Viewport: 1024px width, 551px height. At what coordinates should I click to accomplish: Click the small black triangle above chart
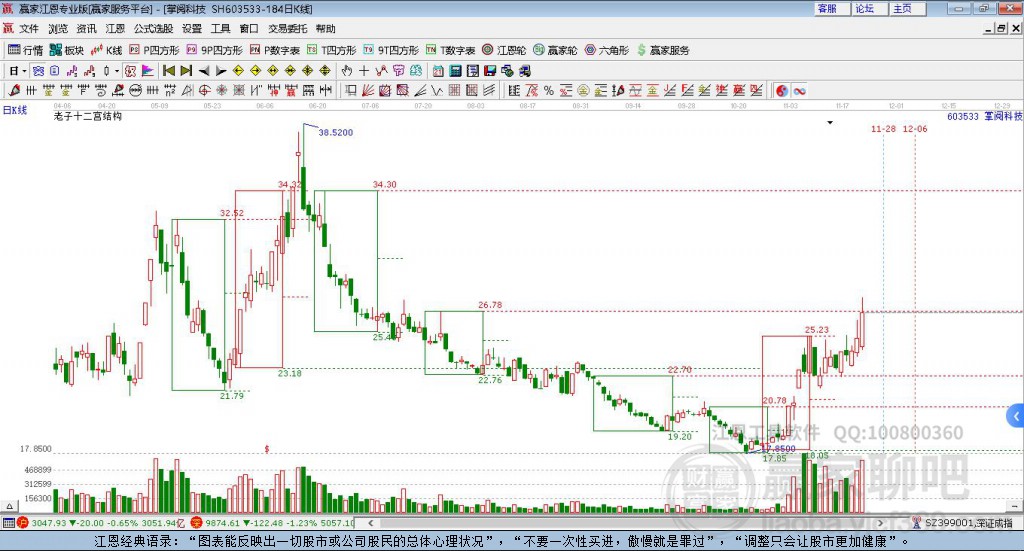coord(830,123)
